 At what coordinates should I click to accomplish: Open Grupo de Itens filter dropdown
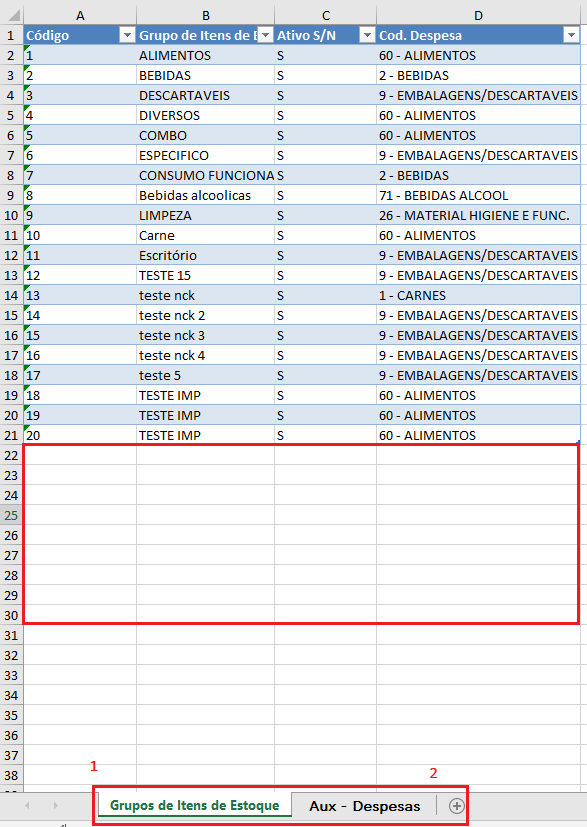pyautogui.click(x=266, y=35)
